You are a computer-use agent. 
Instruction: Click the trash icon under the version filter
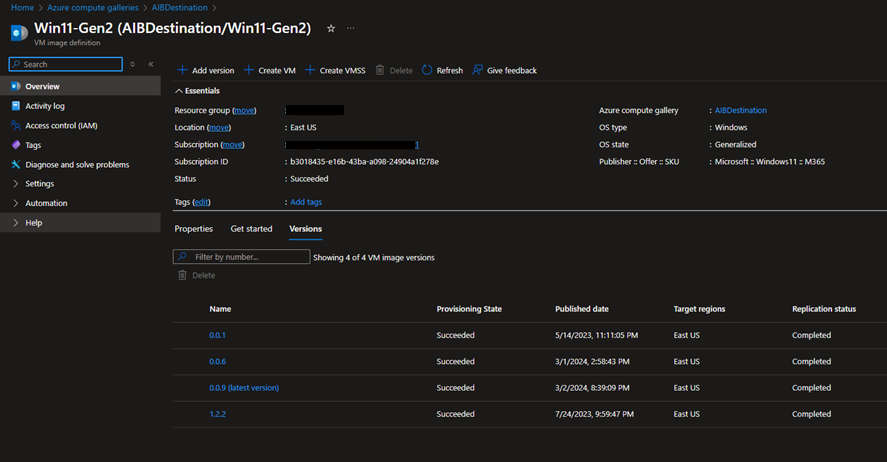(182, 275)
